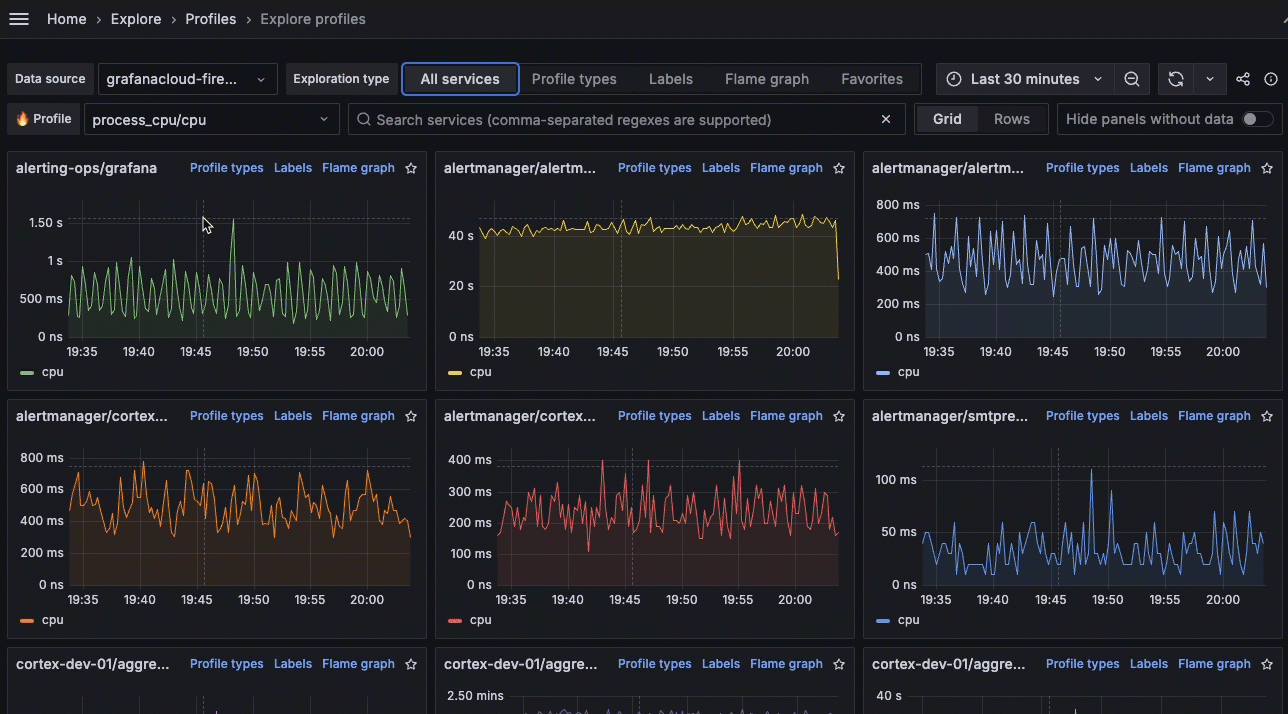The image size is (1288, 714).
Task: Open Flame graph for alerting-ops/grafana
Action: (358, 168)
